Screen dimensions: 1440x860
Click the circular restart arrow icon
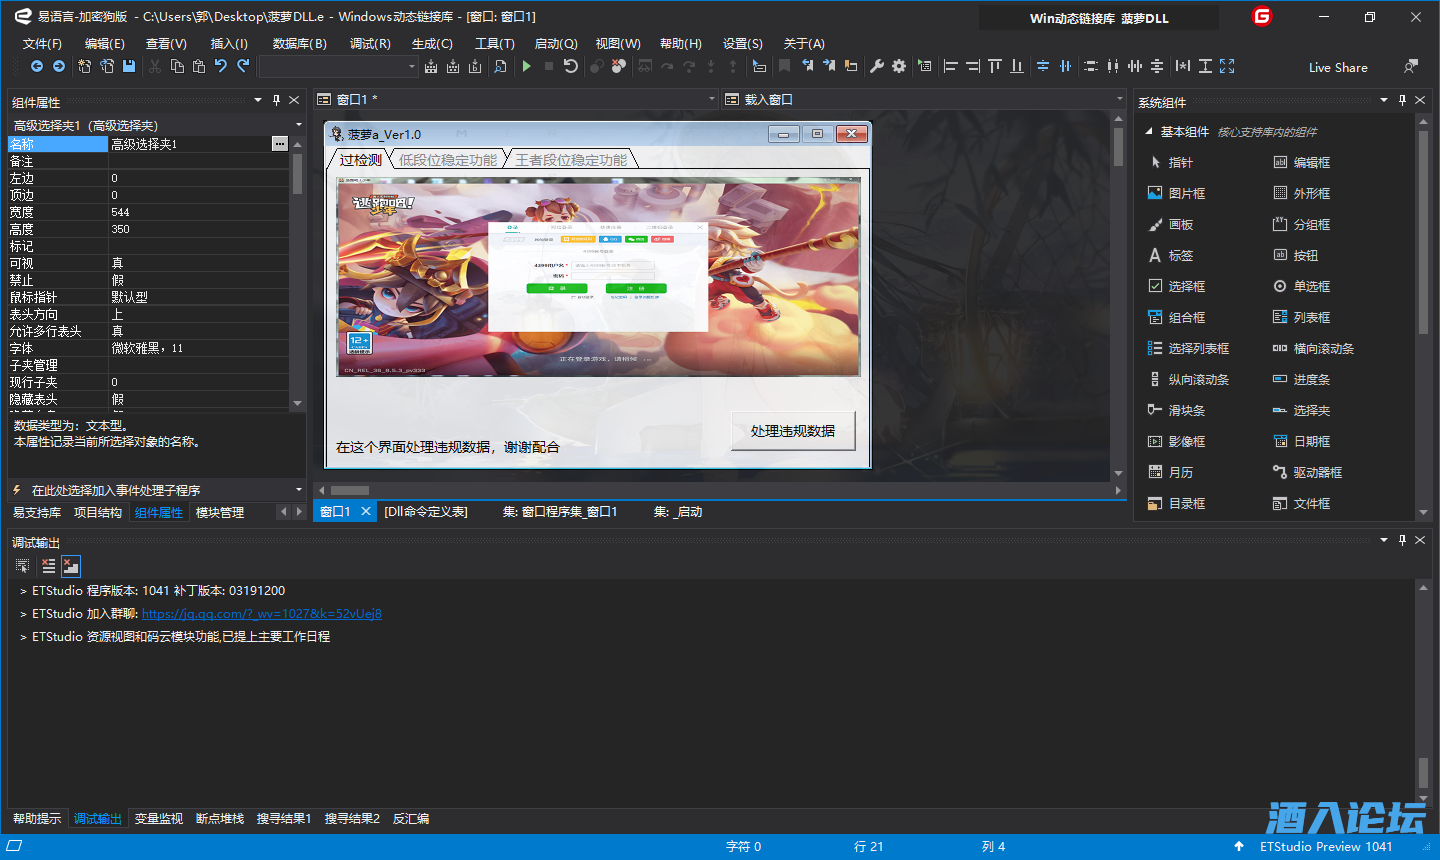[x=571, y=66]
